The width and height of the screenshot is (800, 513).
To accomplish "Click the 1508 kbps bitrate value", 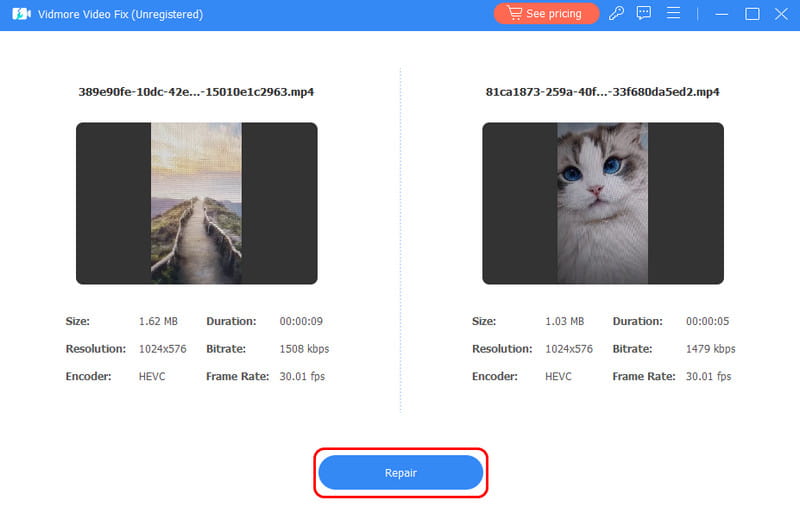I will click(304, 349).
